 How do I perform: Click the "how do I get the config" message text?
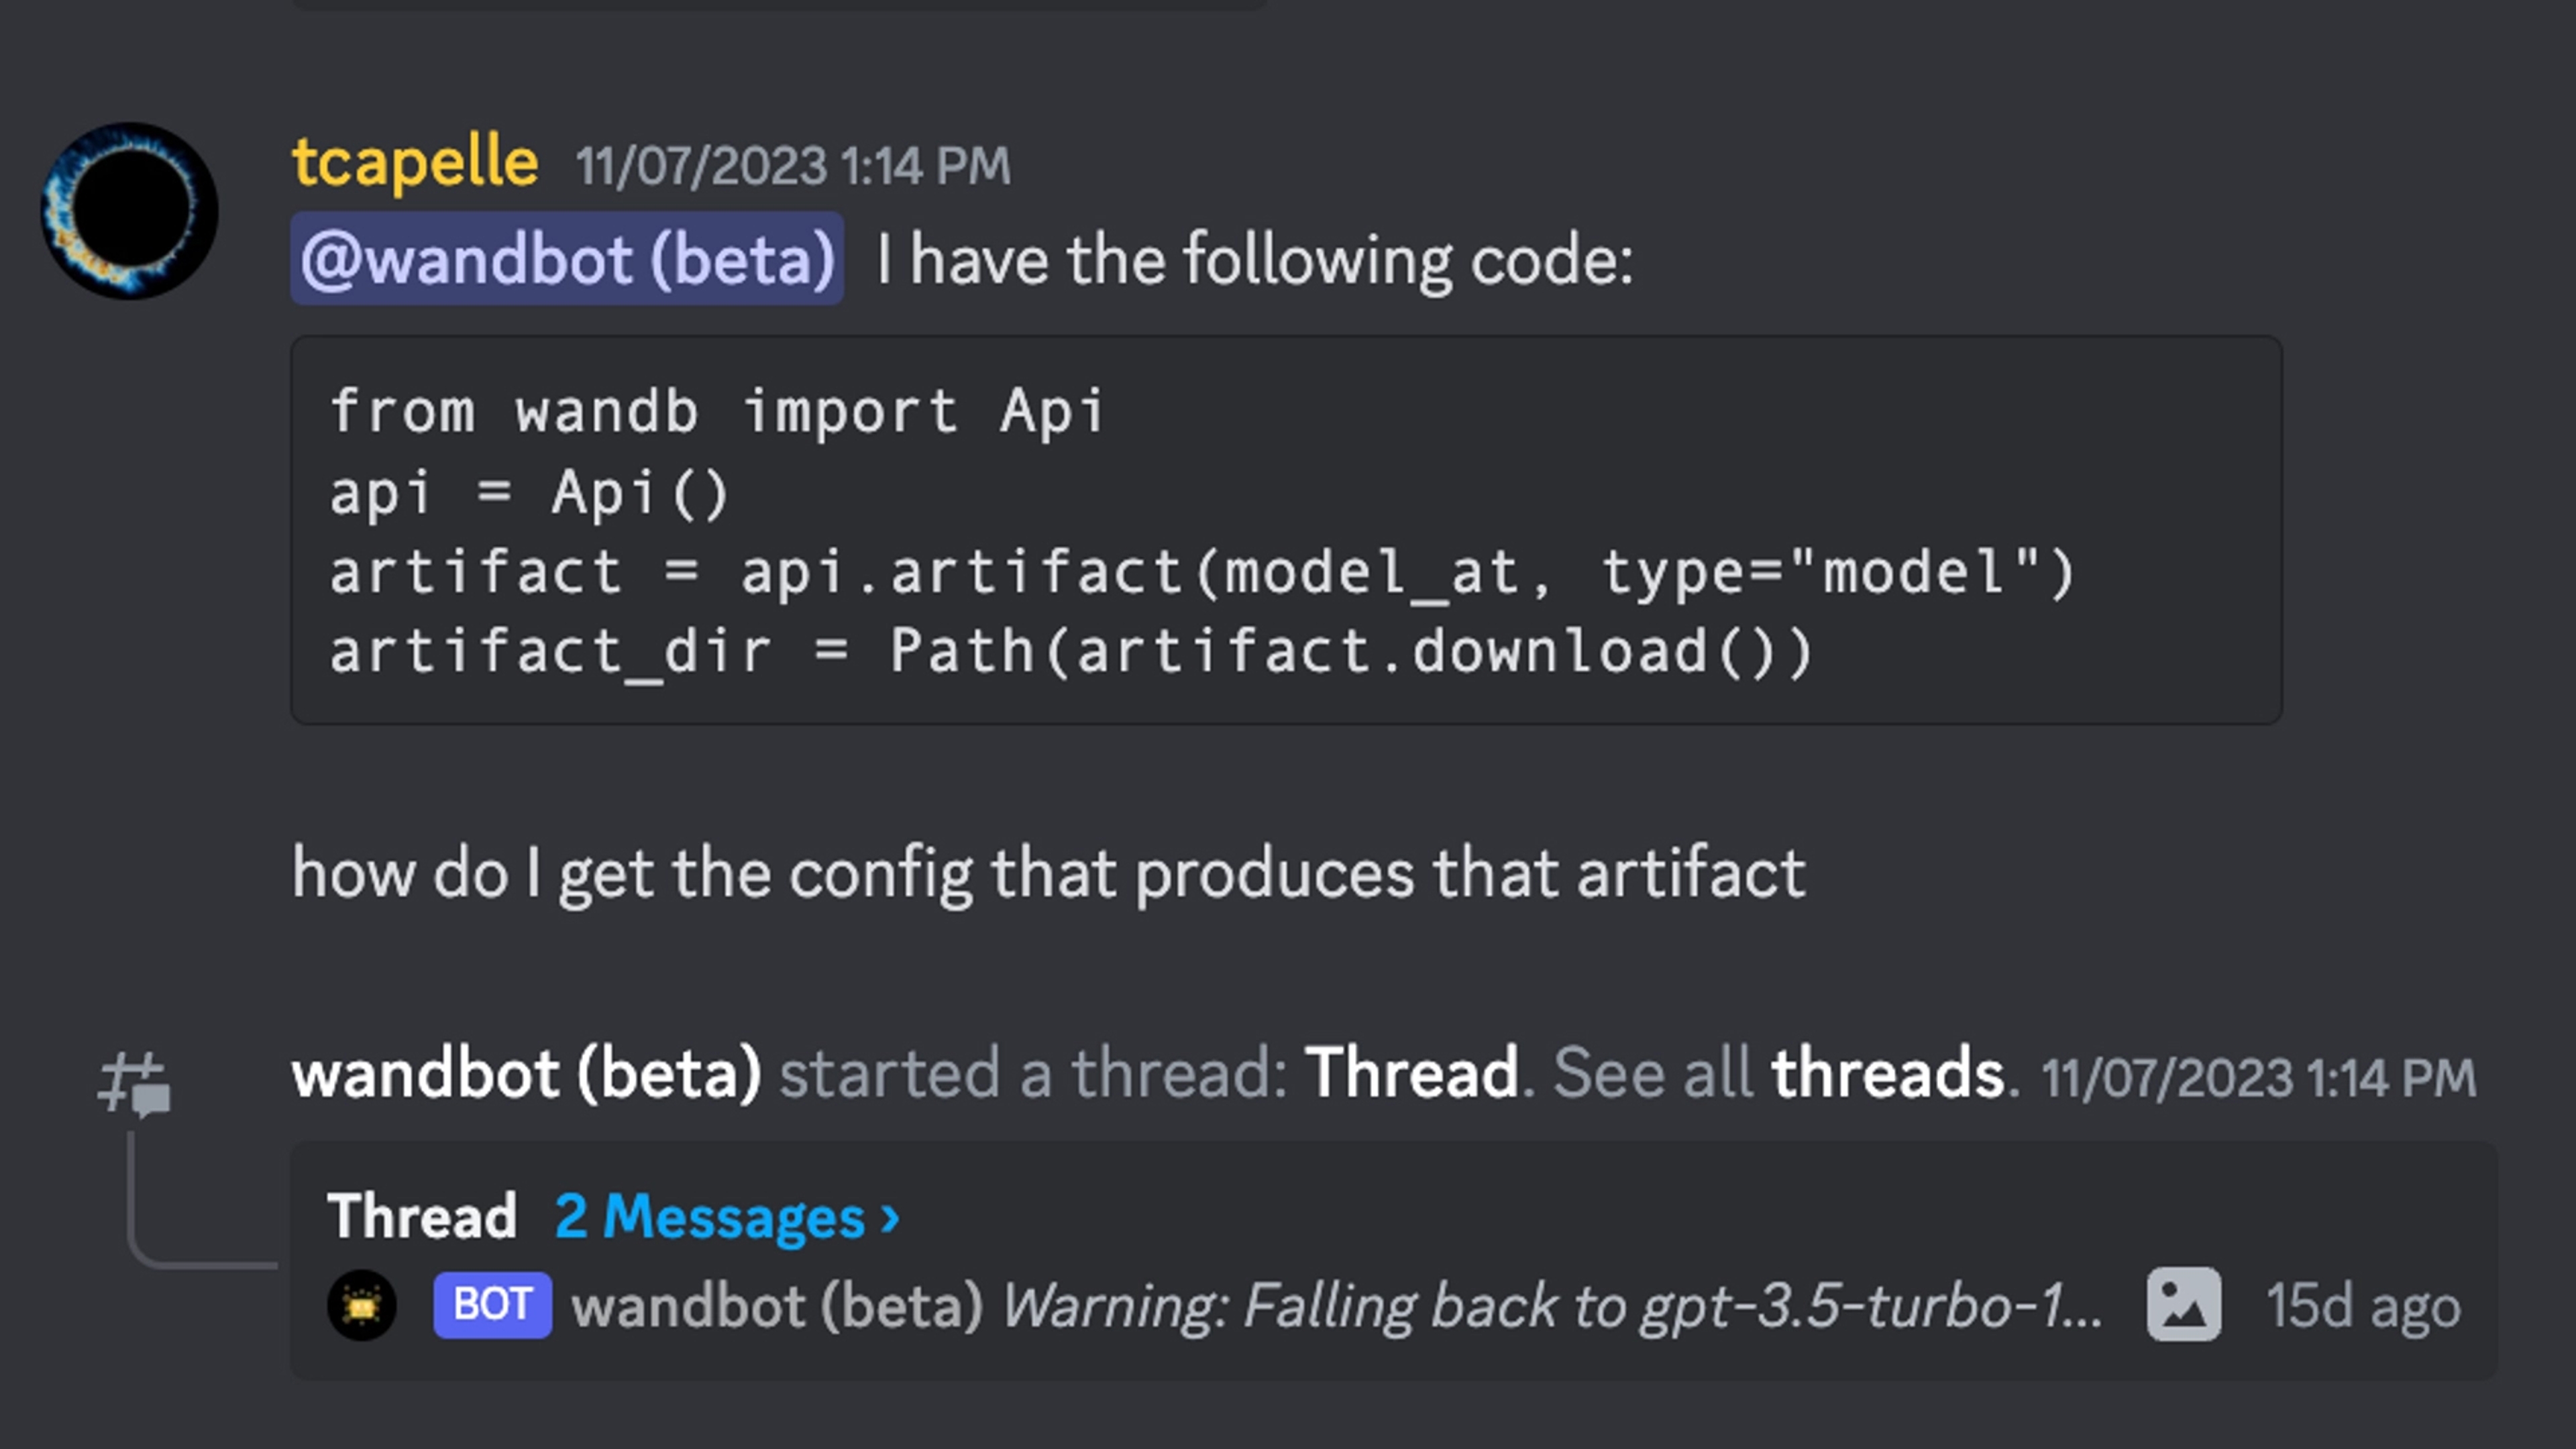point(1048,873)
